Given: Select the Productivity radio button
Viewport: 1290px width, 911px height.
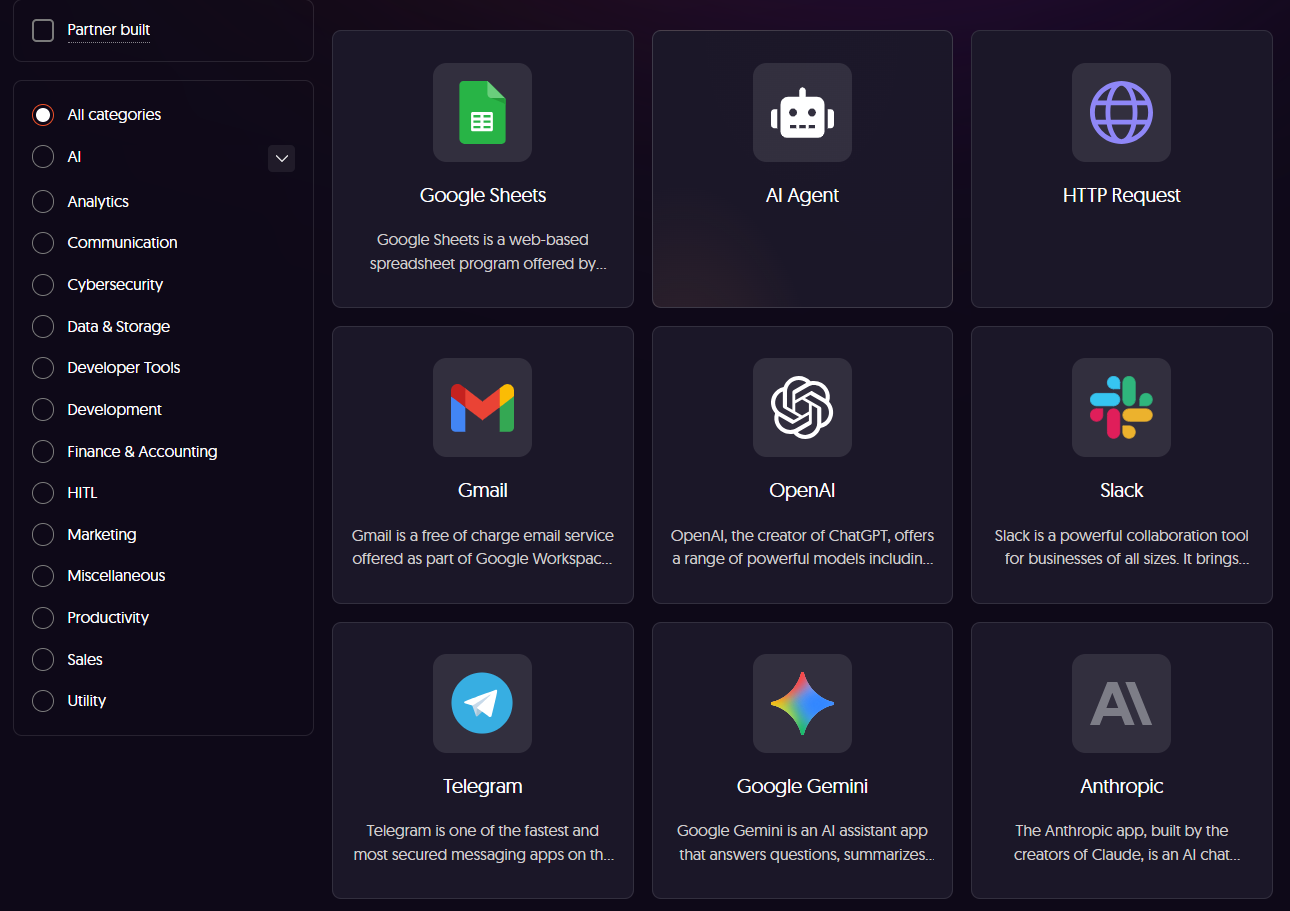Looking at the screenshot, I should [43, 618].
